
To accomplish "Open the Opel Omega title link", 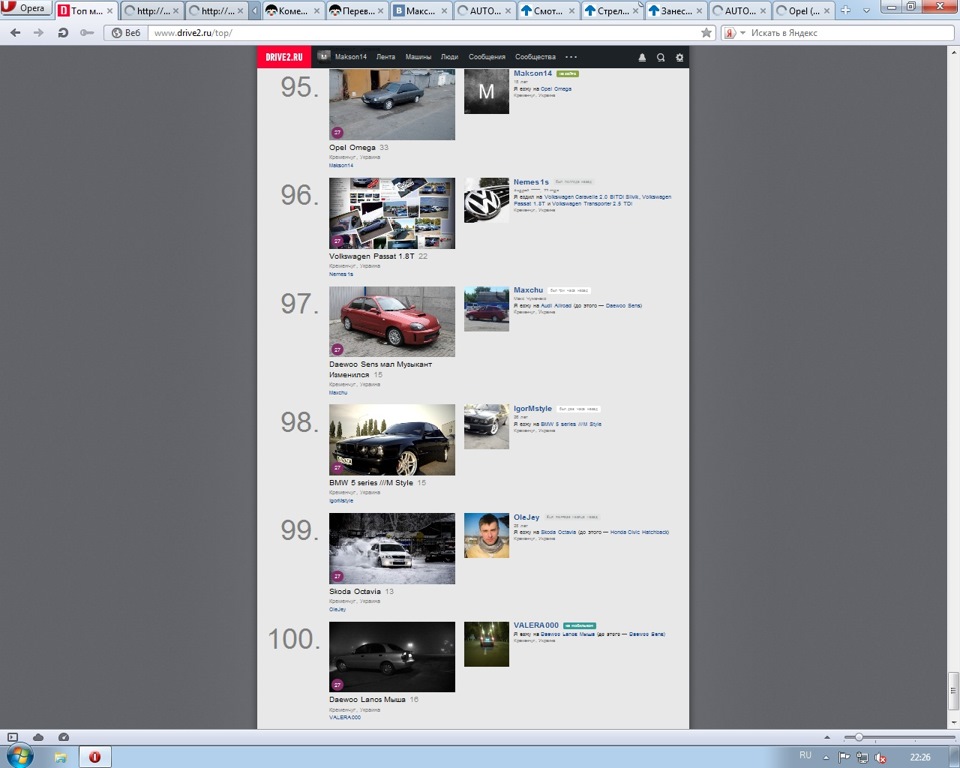I will tap(352, 148).
